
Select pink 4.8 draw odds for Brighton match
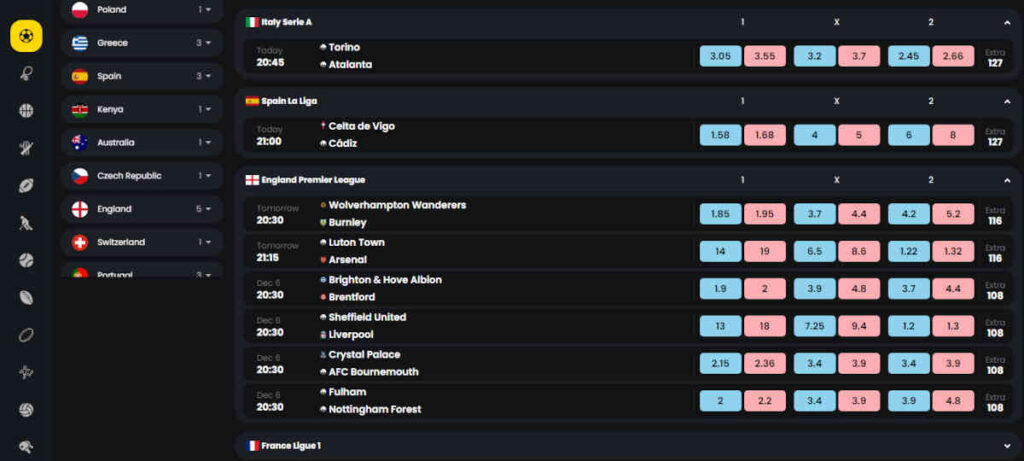(859, 289)
